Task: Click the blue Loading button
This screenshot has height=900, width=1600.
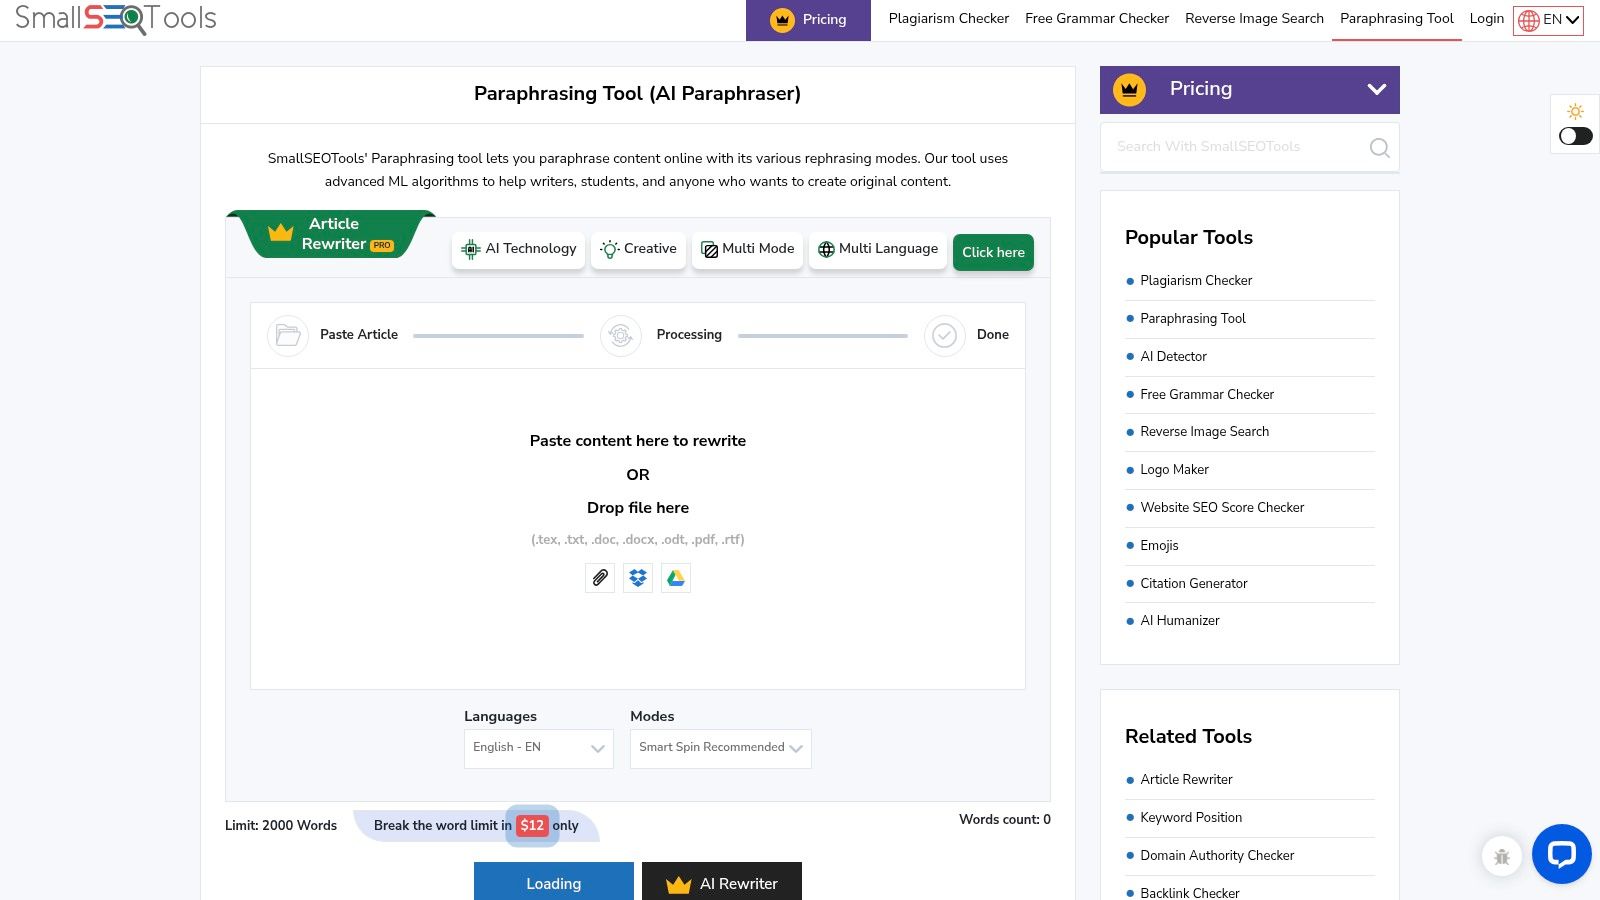Action: click(x=554, y=882)
